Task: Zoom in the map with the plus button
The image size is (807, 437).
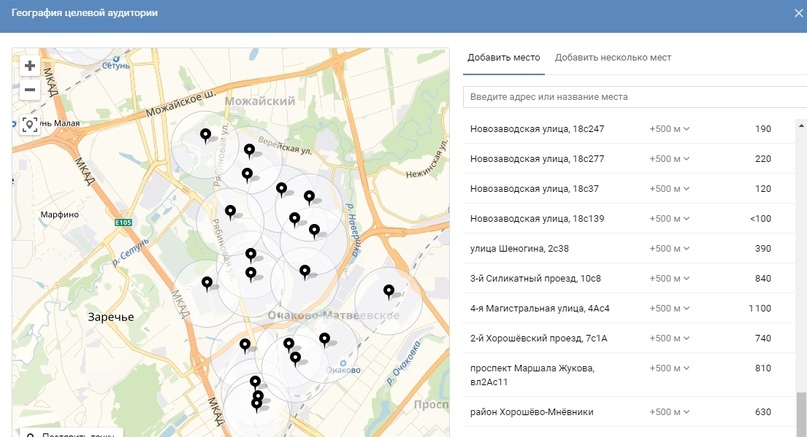Action: (30, 65)
